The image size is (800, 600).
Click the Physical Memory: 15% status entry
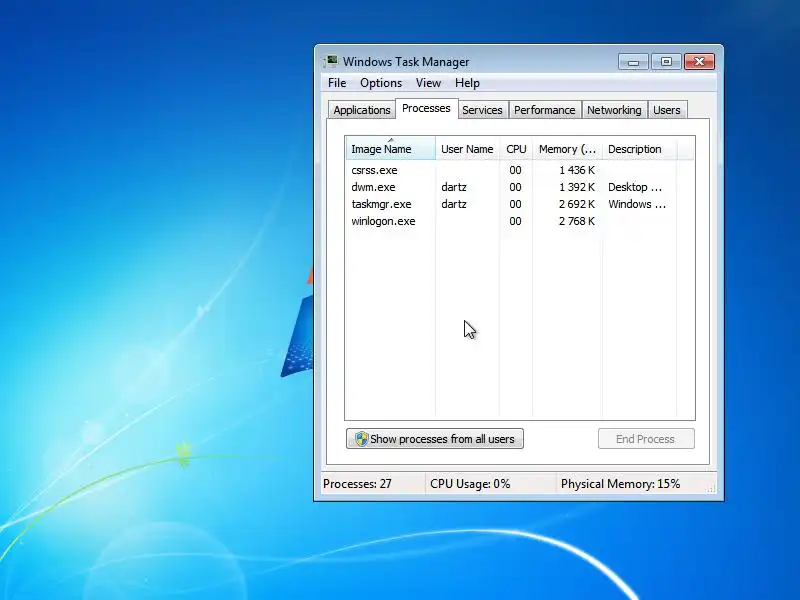tap(620, 484)
